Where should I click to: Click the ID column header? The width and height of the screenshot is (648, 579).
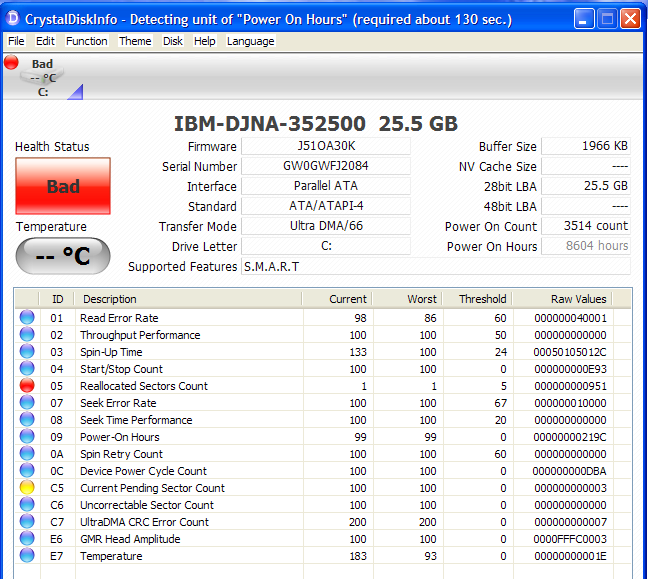coord(57,299)
